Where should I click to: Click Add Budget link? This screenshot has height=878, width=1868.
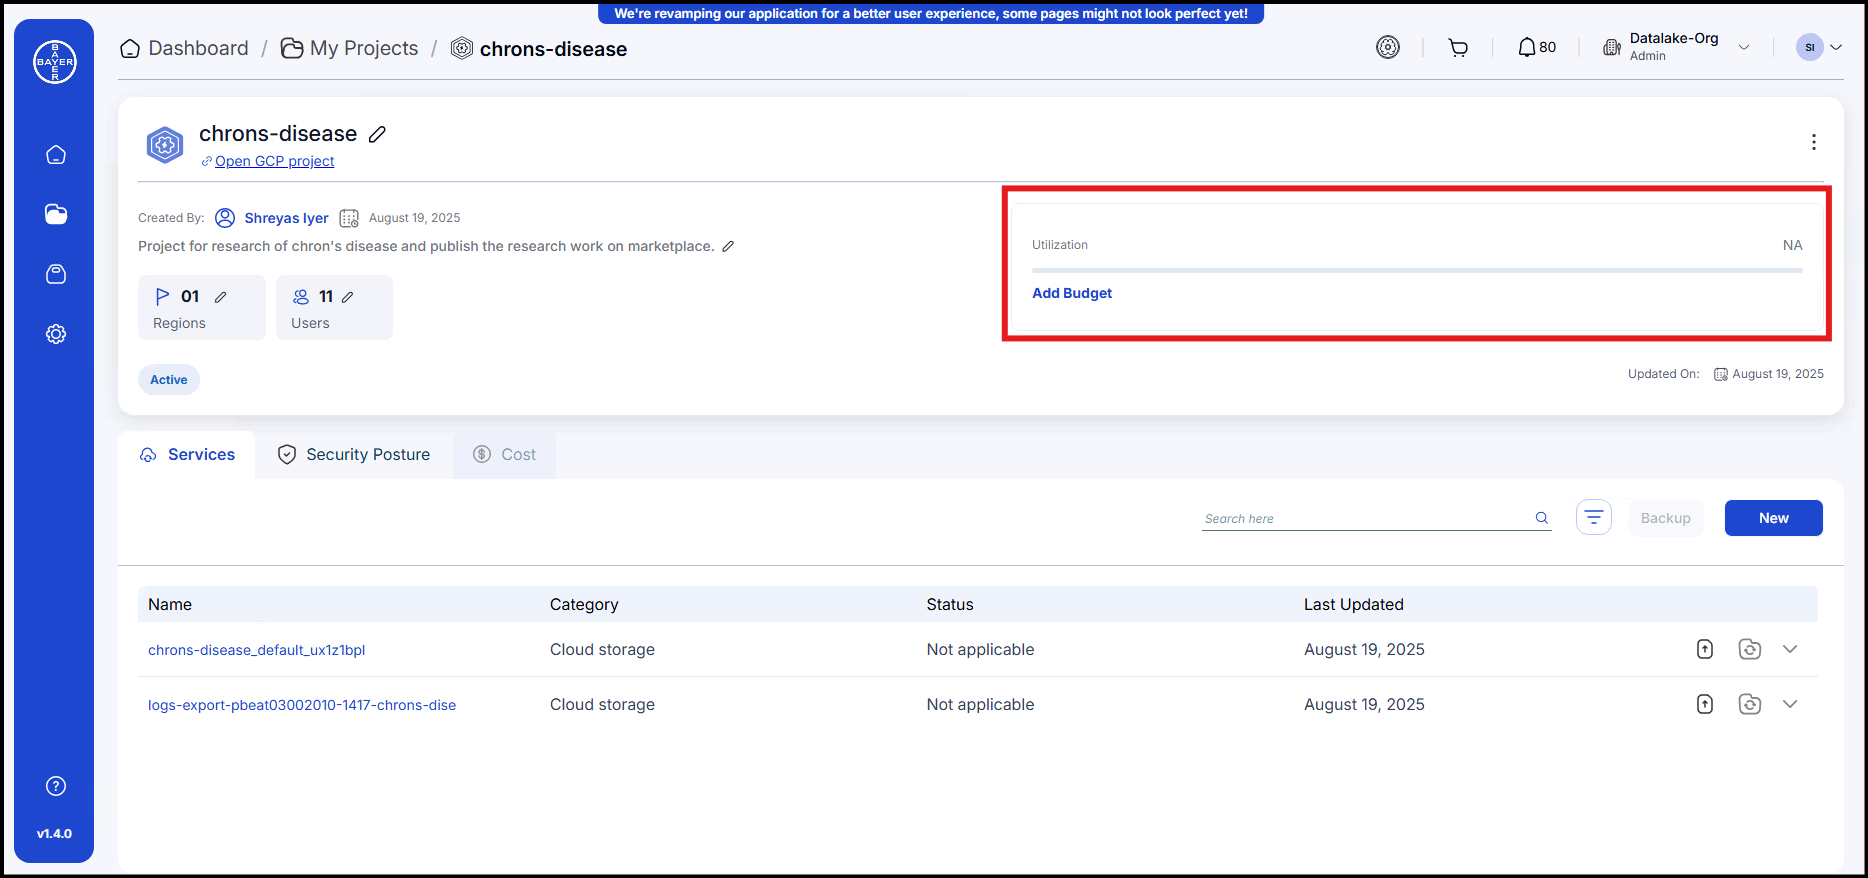(x=1072, y=293)
